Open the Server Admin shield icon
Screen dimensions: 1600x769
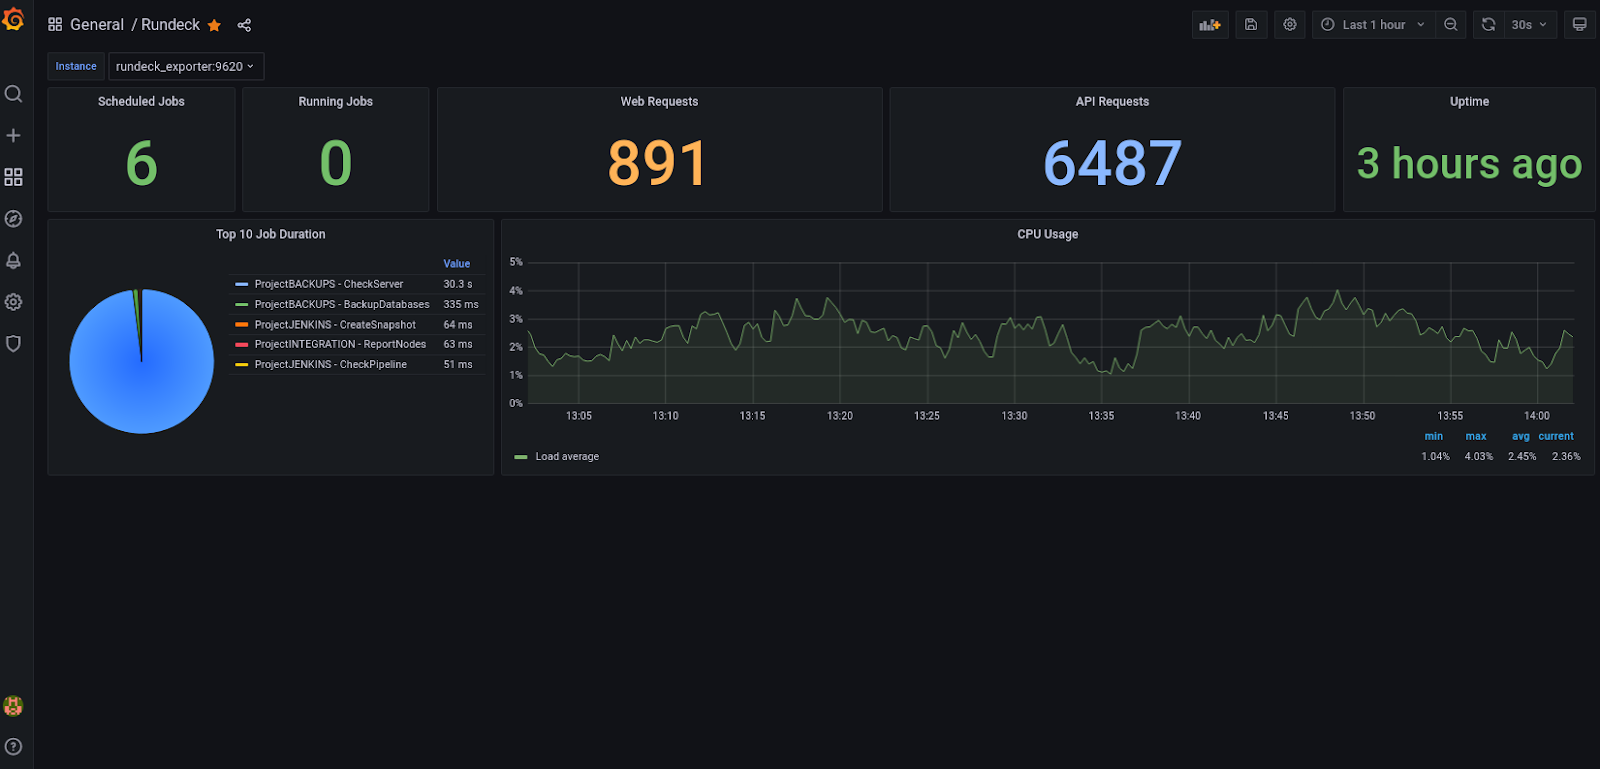tap(13, 344)
